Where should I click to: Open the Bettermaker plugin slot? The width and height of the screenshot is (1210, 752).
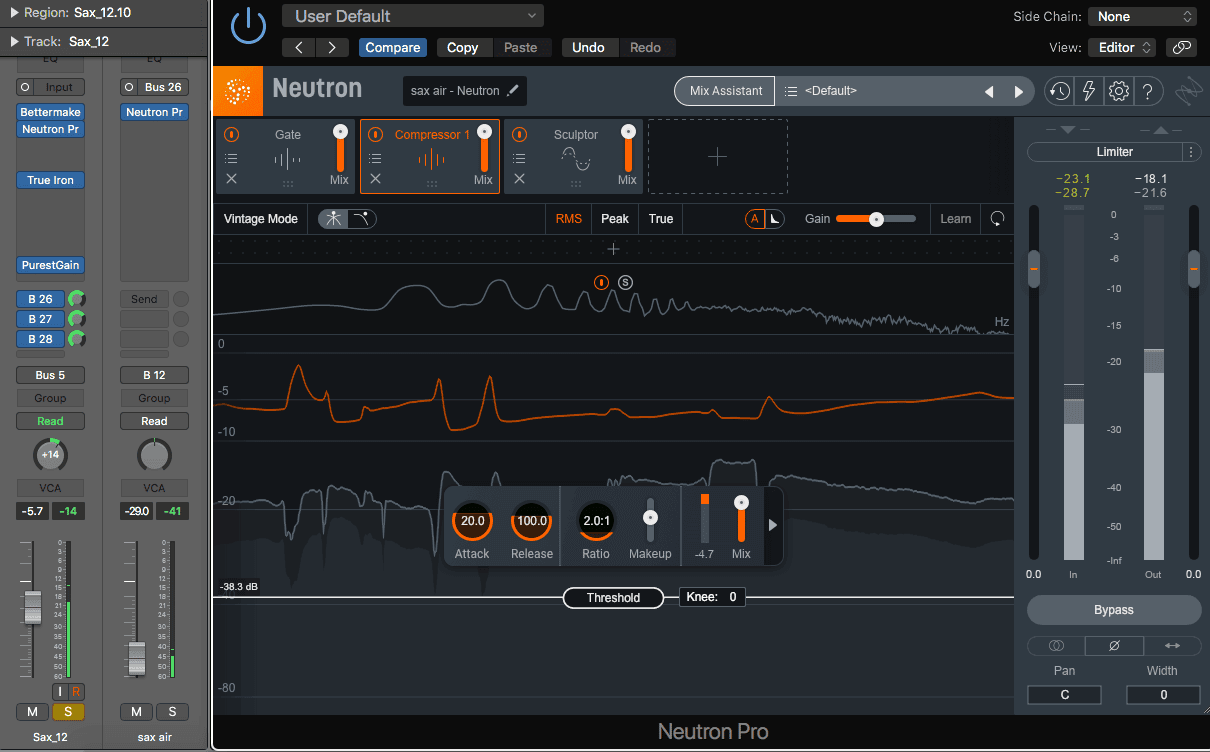(50, 112)
